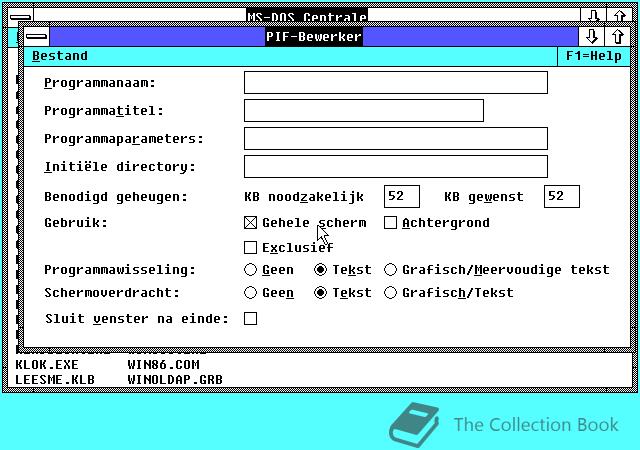
Task: Select the KB noodzakelijk value field
Action: (402, 196)
